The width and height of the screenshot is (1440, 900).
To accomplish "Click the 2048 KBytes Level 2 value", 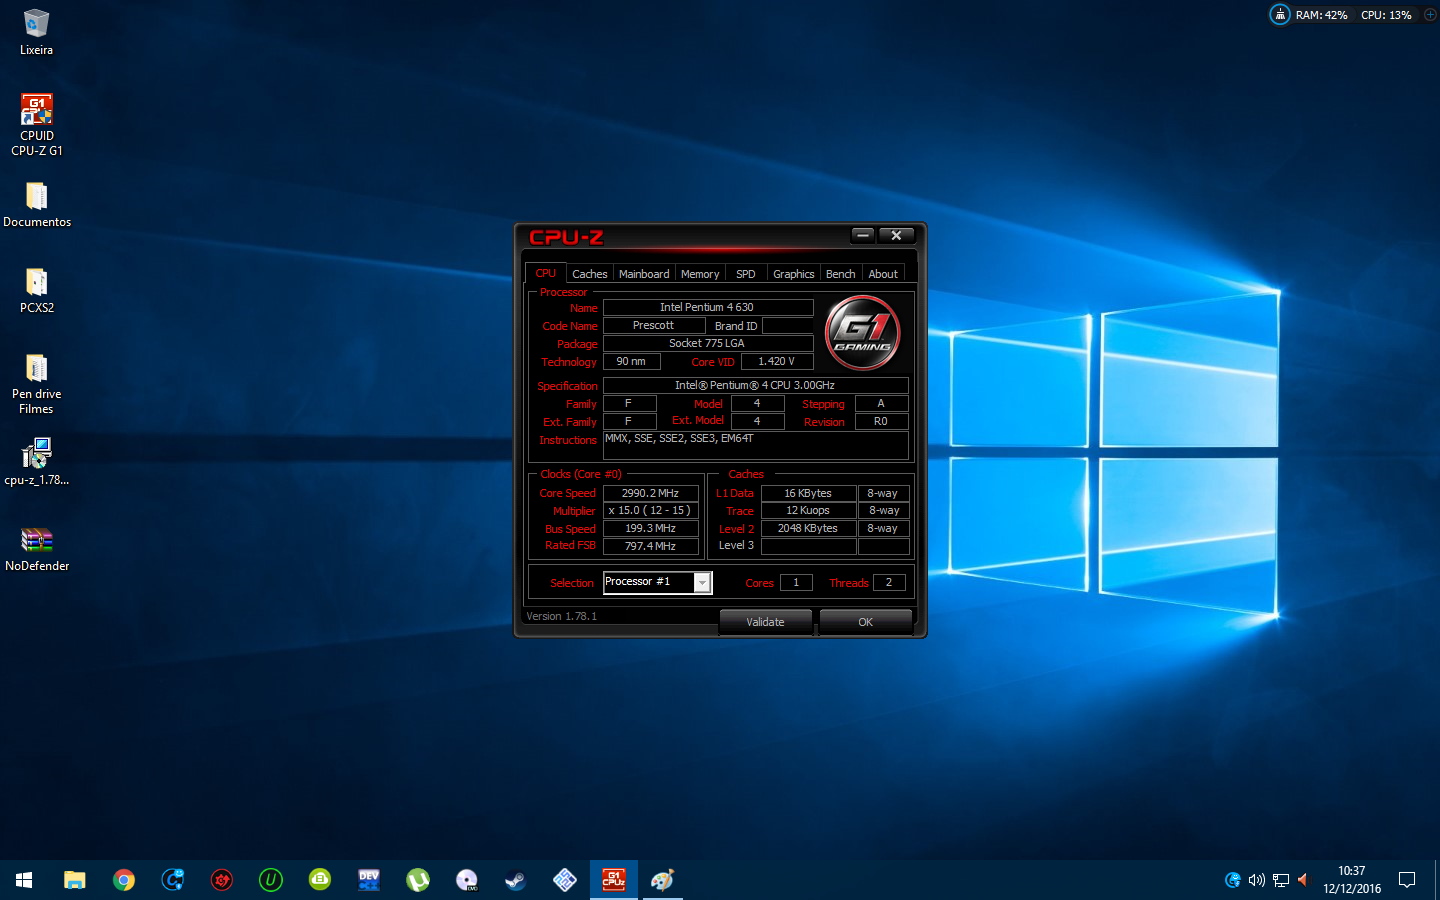I will click(x=808, y=528).
